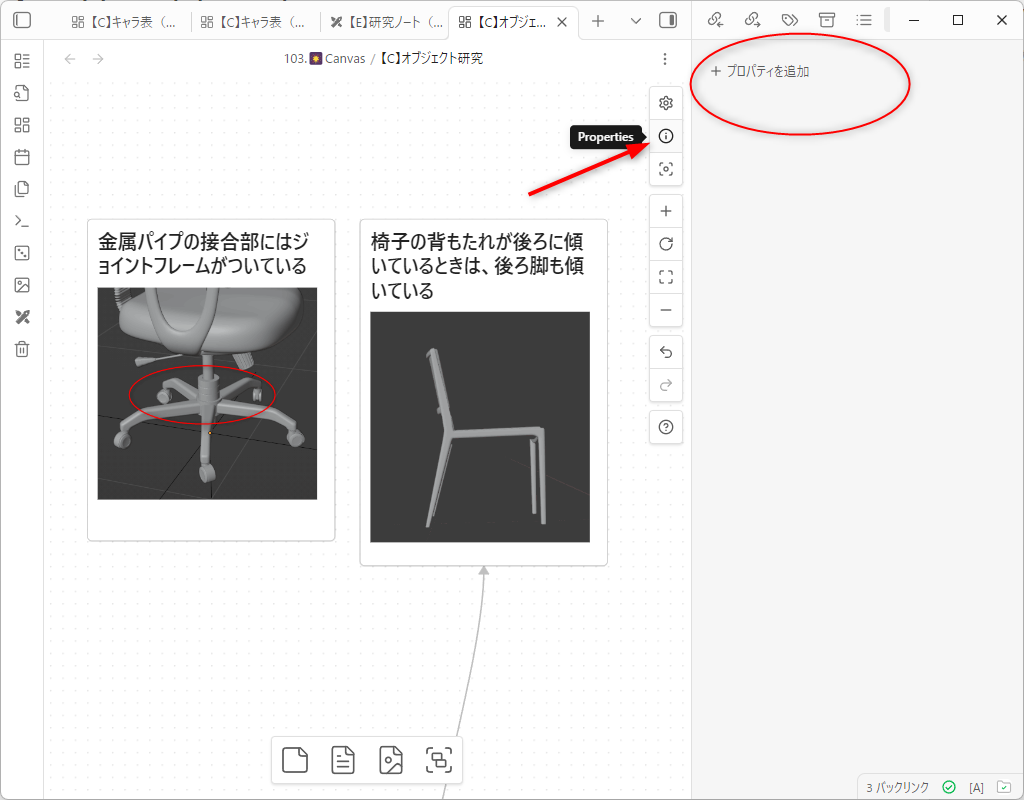The image size is (1024, 800).
Task: Click プロパティを追加 to add property
Action: pos(760,72)
